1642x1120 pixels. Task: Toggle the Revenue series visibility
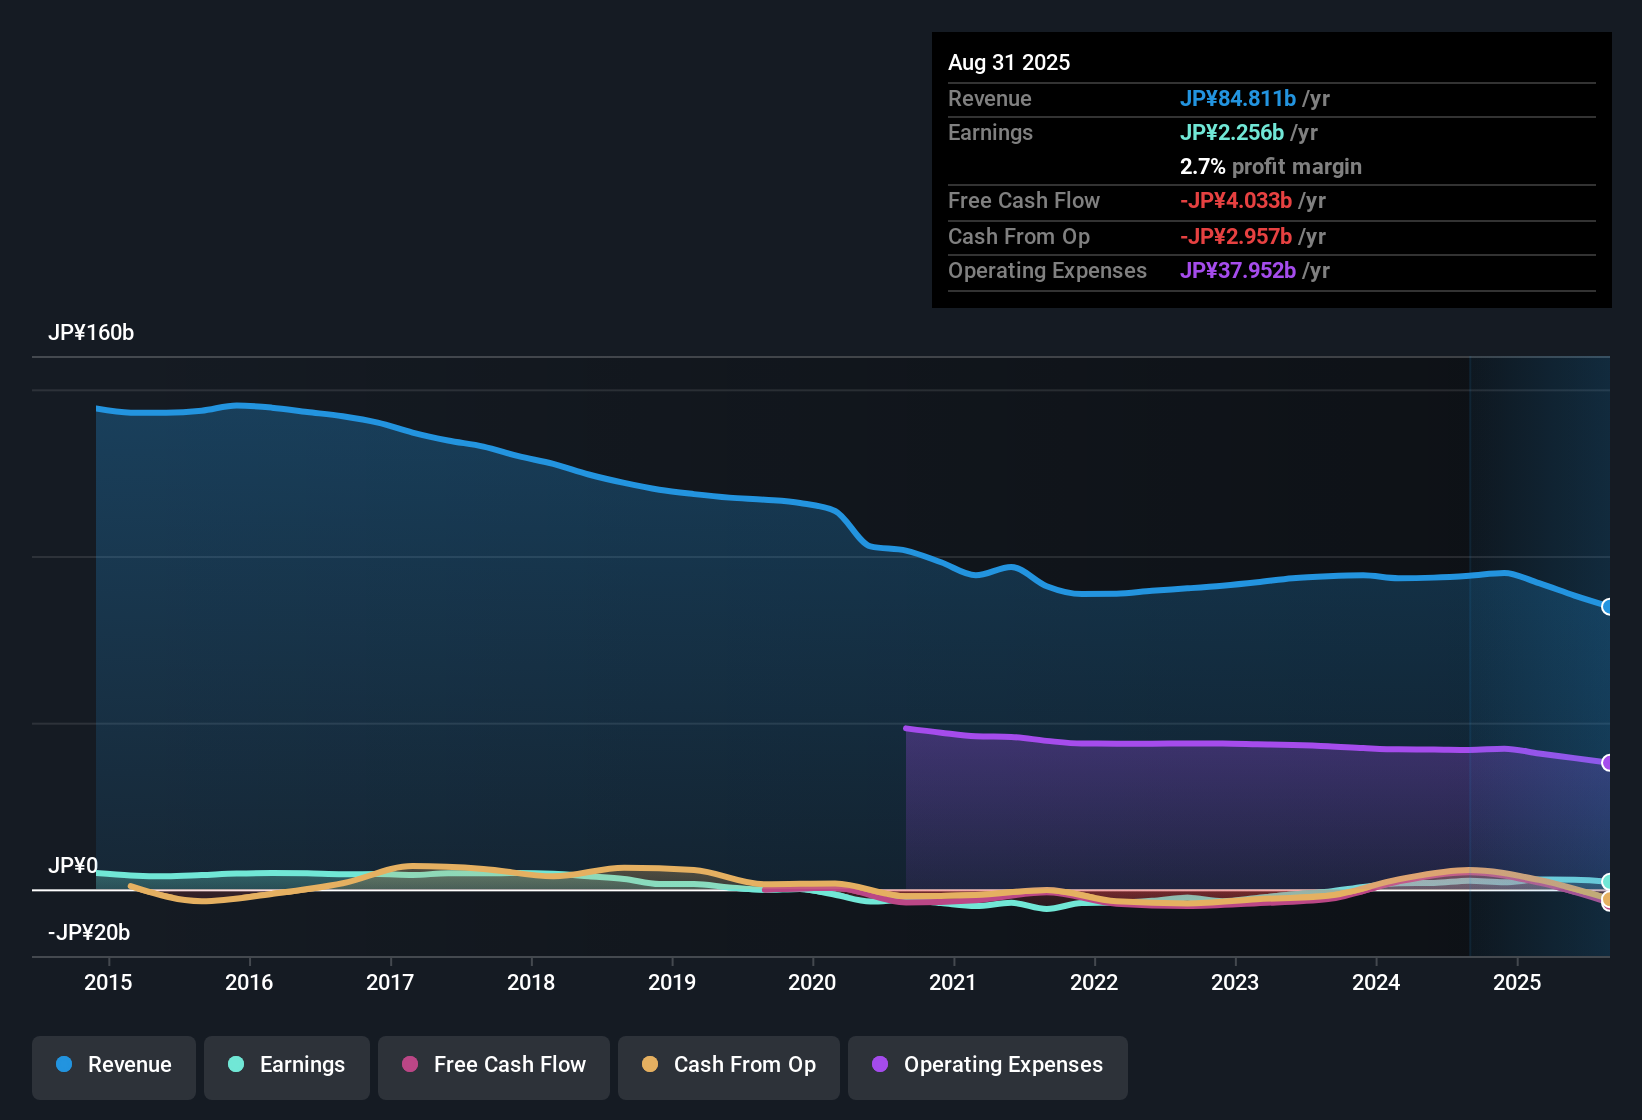tap(113, 1065)
